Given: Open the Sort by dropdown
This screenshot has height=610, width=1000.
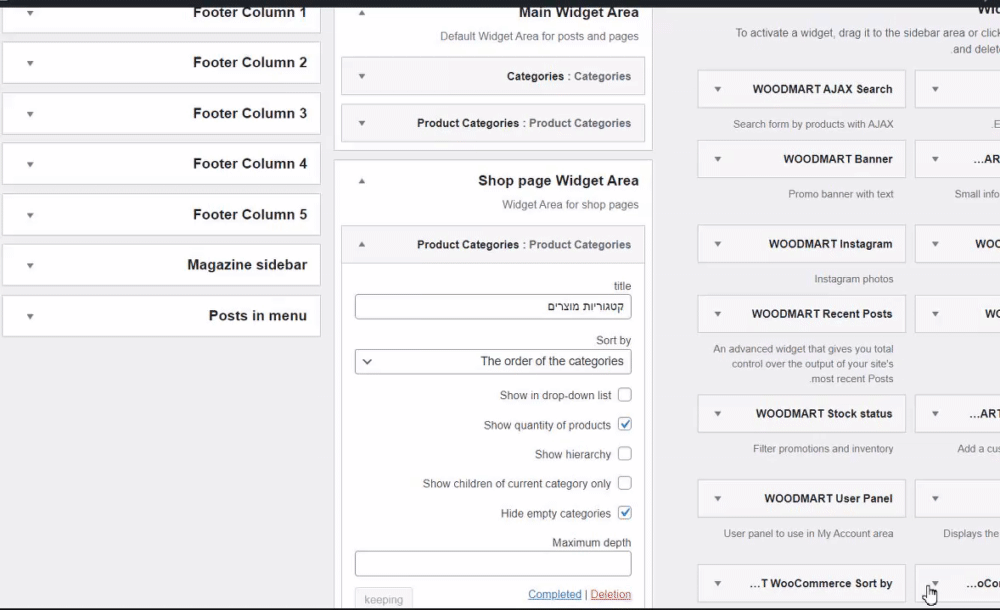Looking at the screenshot, I should click(493, 362).
